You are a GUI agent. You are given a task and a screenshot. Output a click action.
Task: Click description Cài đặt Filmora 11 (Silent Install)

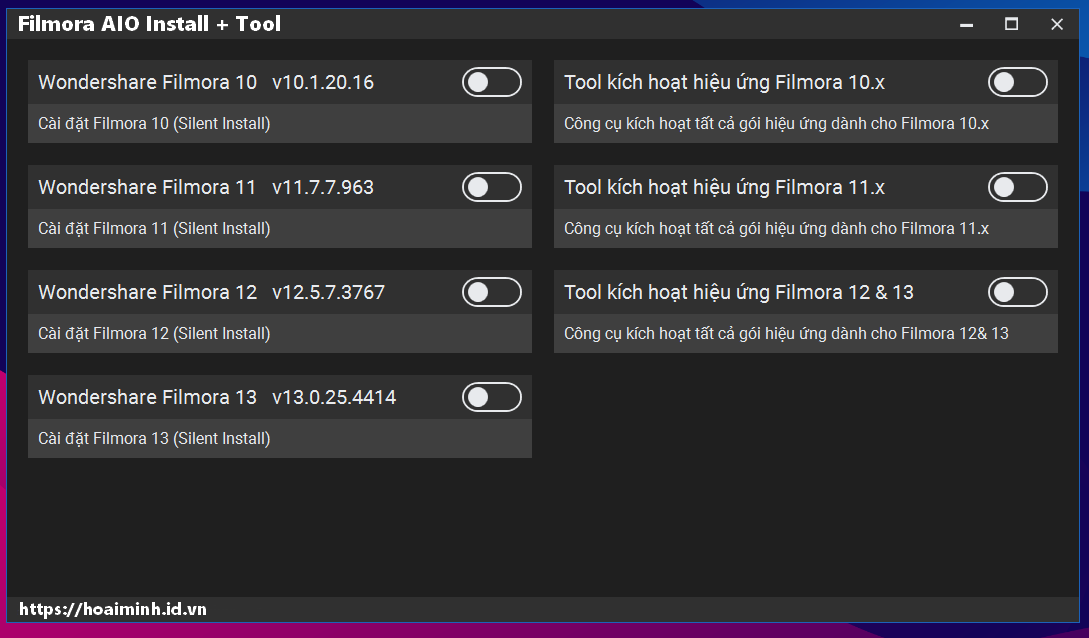tap(154, 228)
